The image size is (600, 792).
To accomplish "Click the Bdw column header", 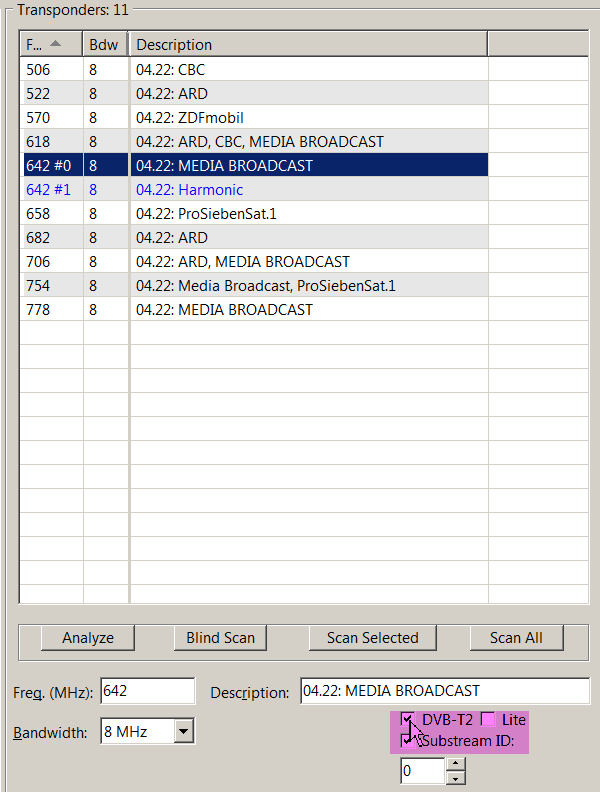I will (105, 44).
